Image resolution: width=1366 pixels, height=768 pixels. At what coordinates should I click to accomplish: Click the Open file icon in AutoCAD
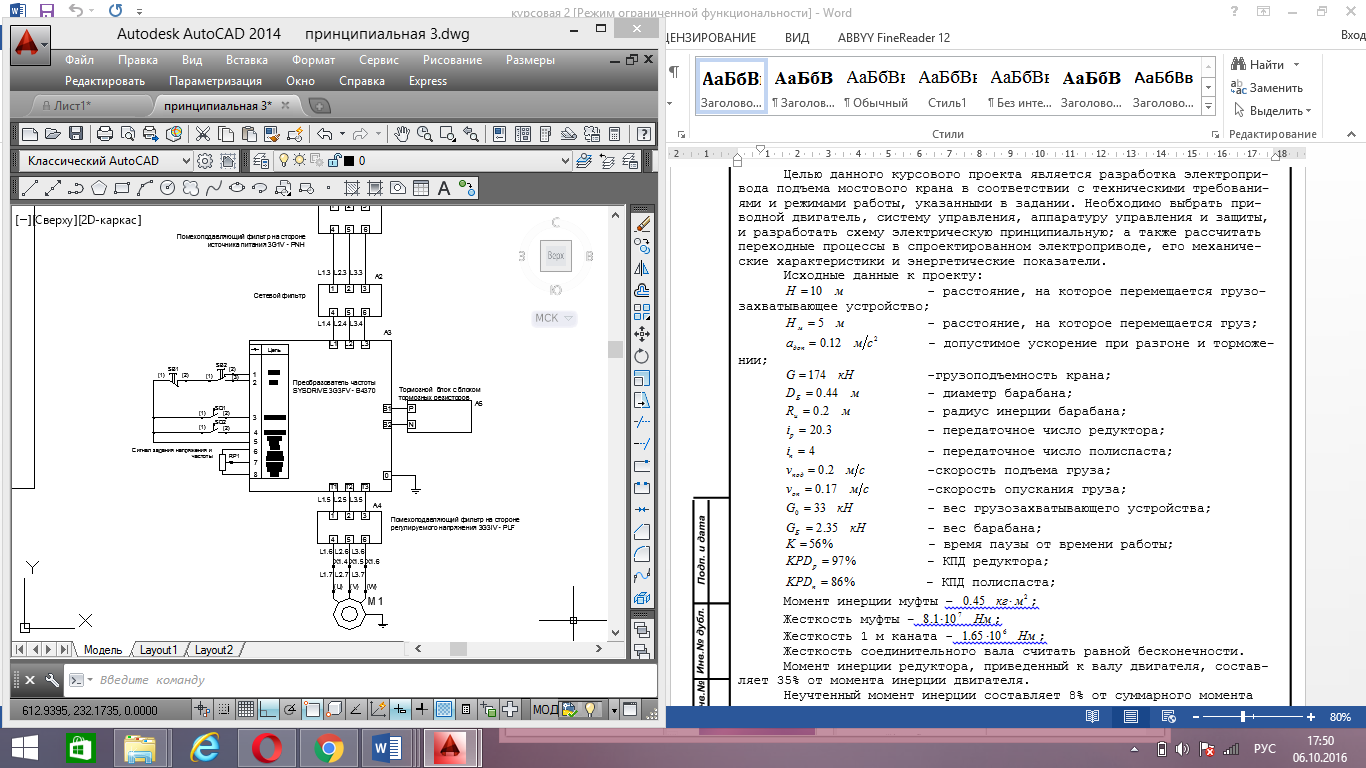[x=53, y=133]
